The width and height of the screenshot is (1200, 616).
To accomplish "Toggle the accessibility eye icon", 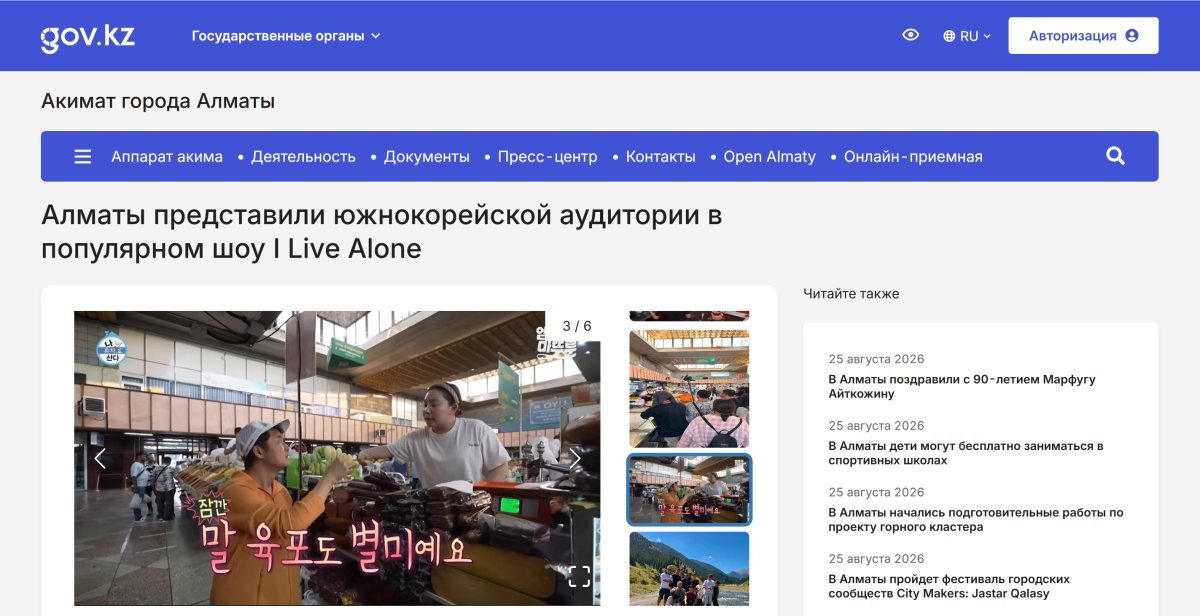I will pyautogui.click(x=910, y=35).
